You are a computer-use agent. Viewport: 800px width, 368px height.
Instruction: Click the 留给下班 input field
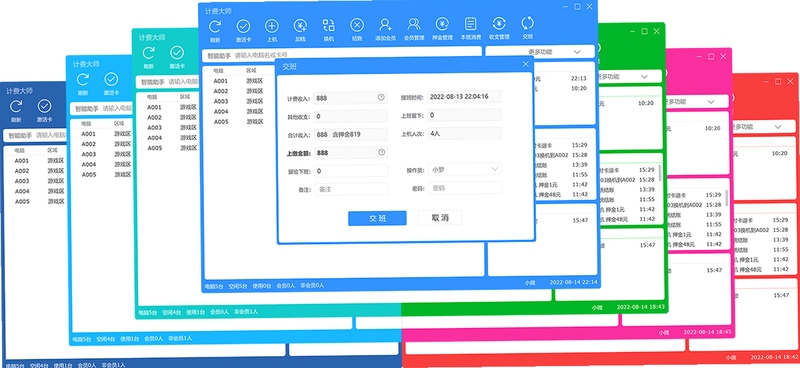click(351, 171)
